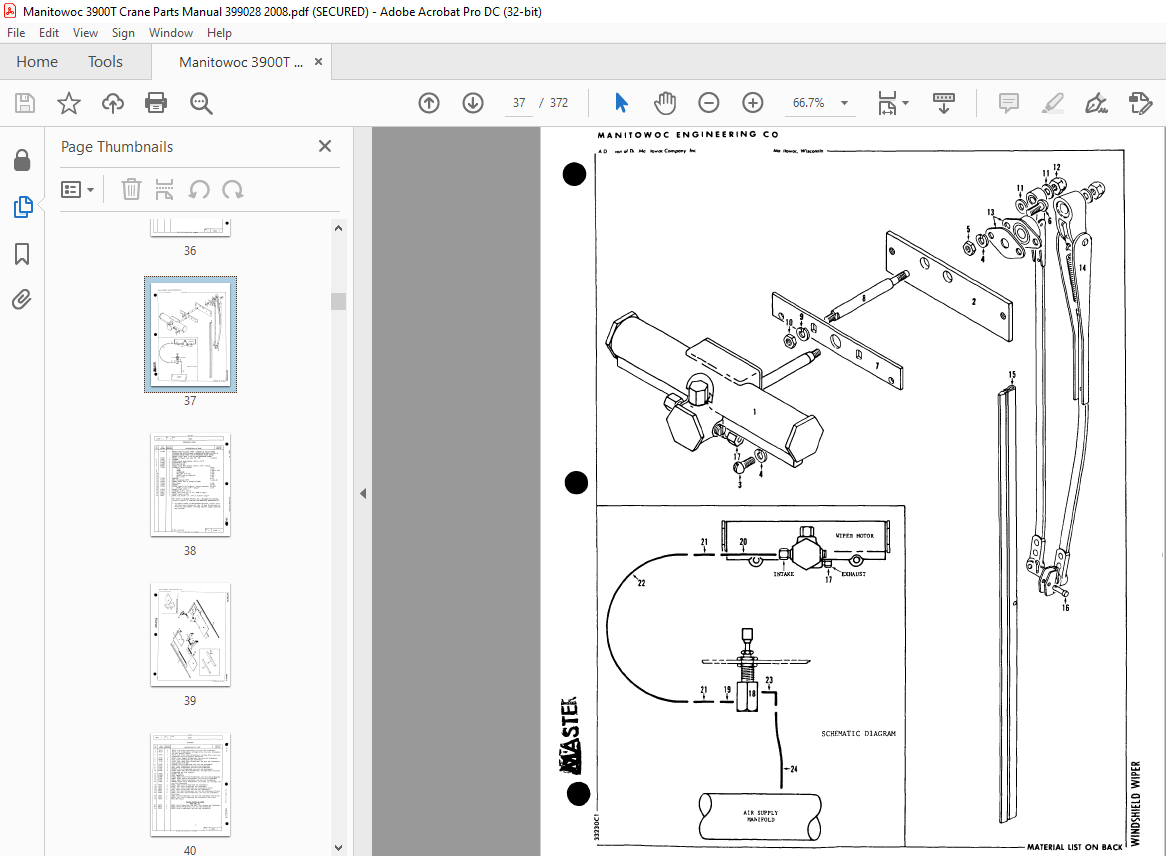The height and width of the screenshot is (856, 1166).
Task: Click the stamp and edit tool icon
Action: (x=1140, y=103)
